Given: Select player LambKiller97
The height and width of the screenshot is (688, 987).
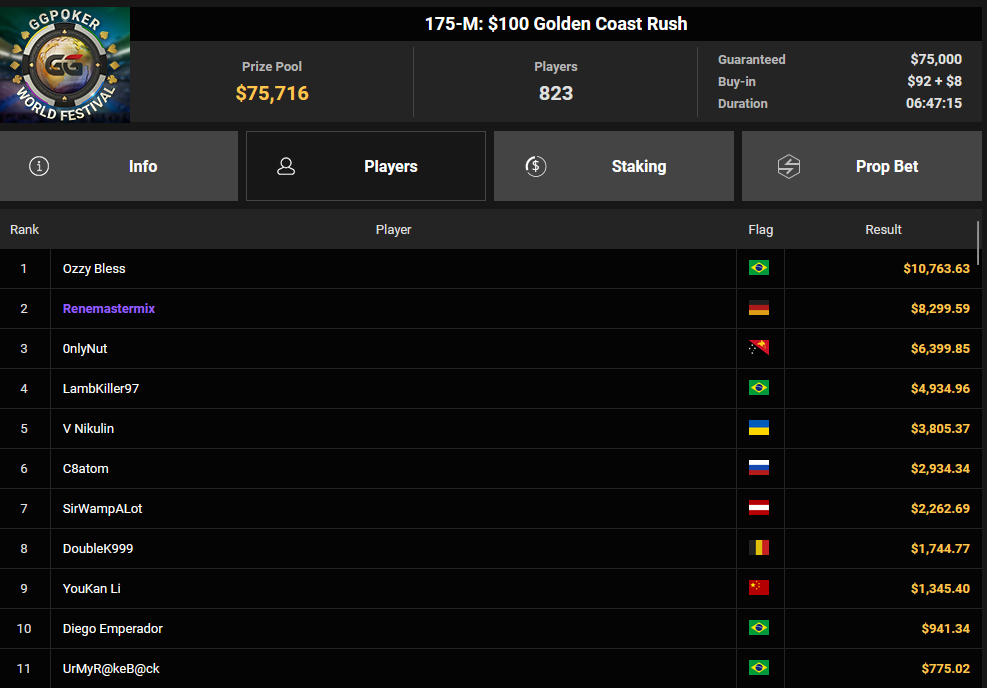Looking at the screenshot, I should (101, 388).
